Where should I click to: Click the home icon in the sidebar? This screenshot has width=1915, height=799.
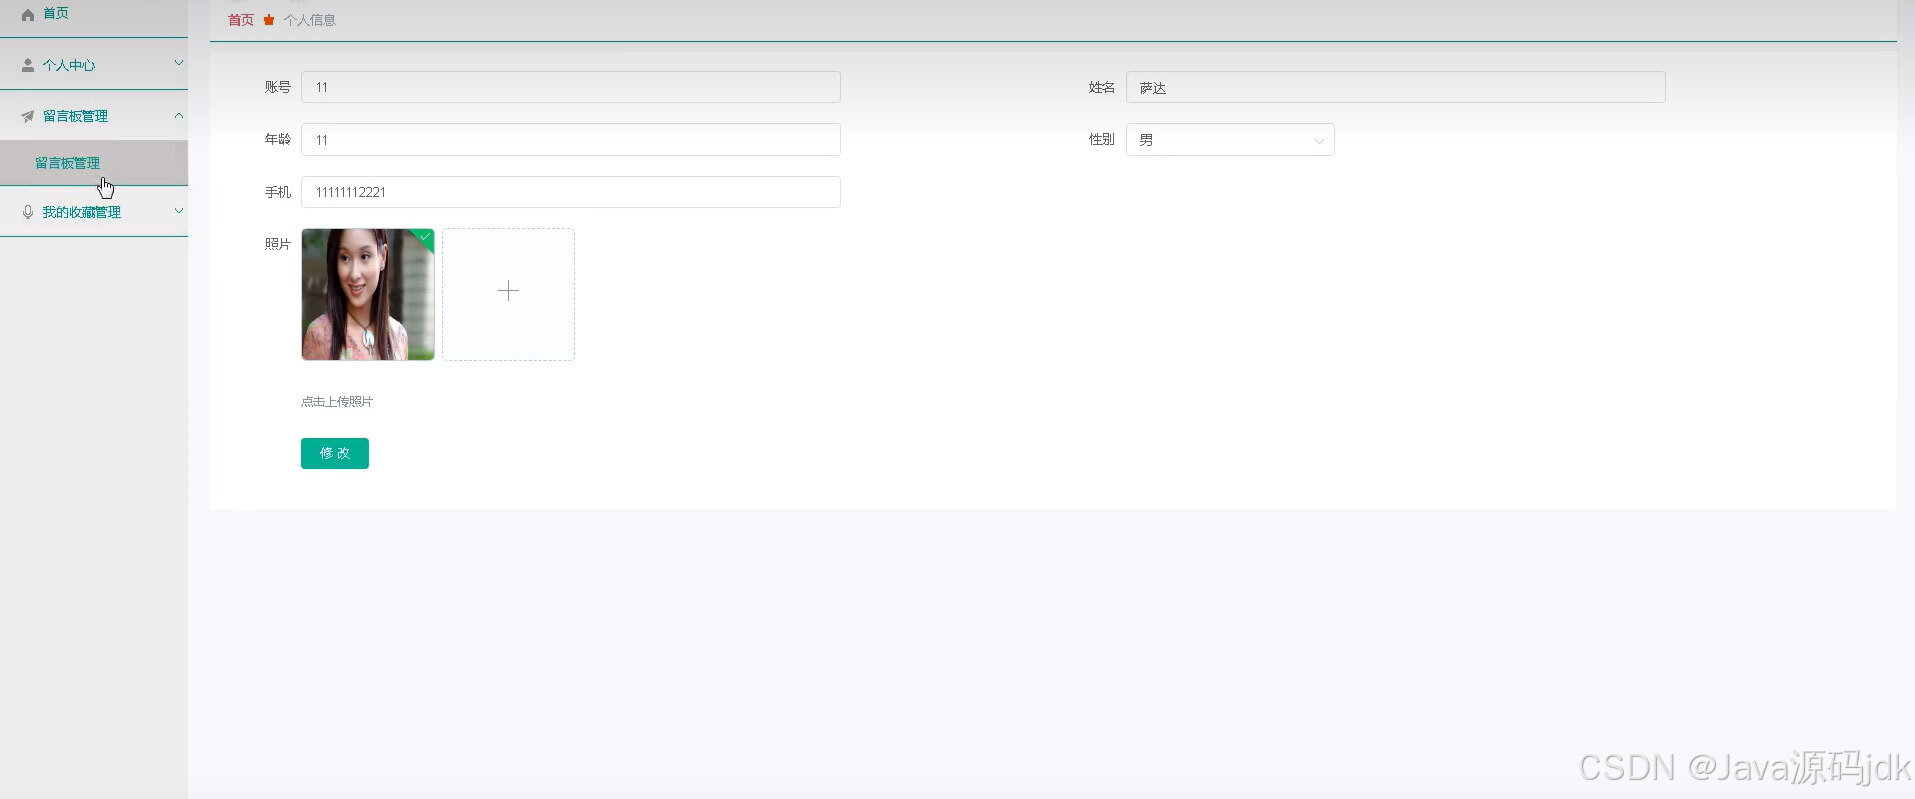28,14
